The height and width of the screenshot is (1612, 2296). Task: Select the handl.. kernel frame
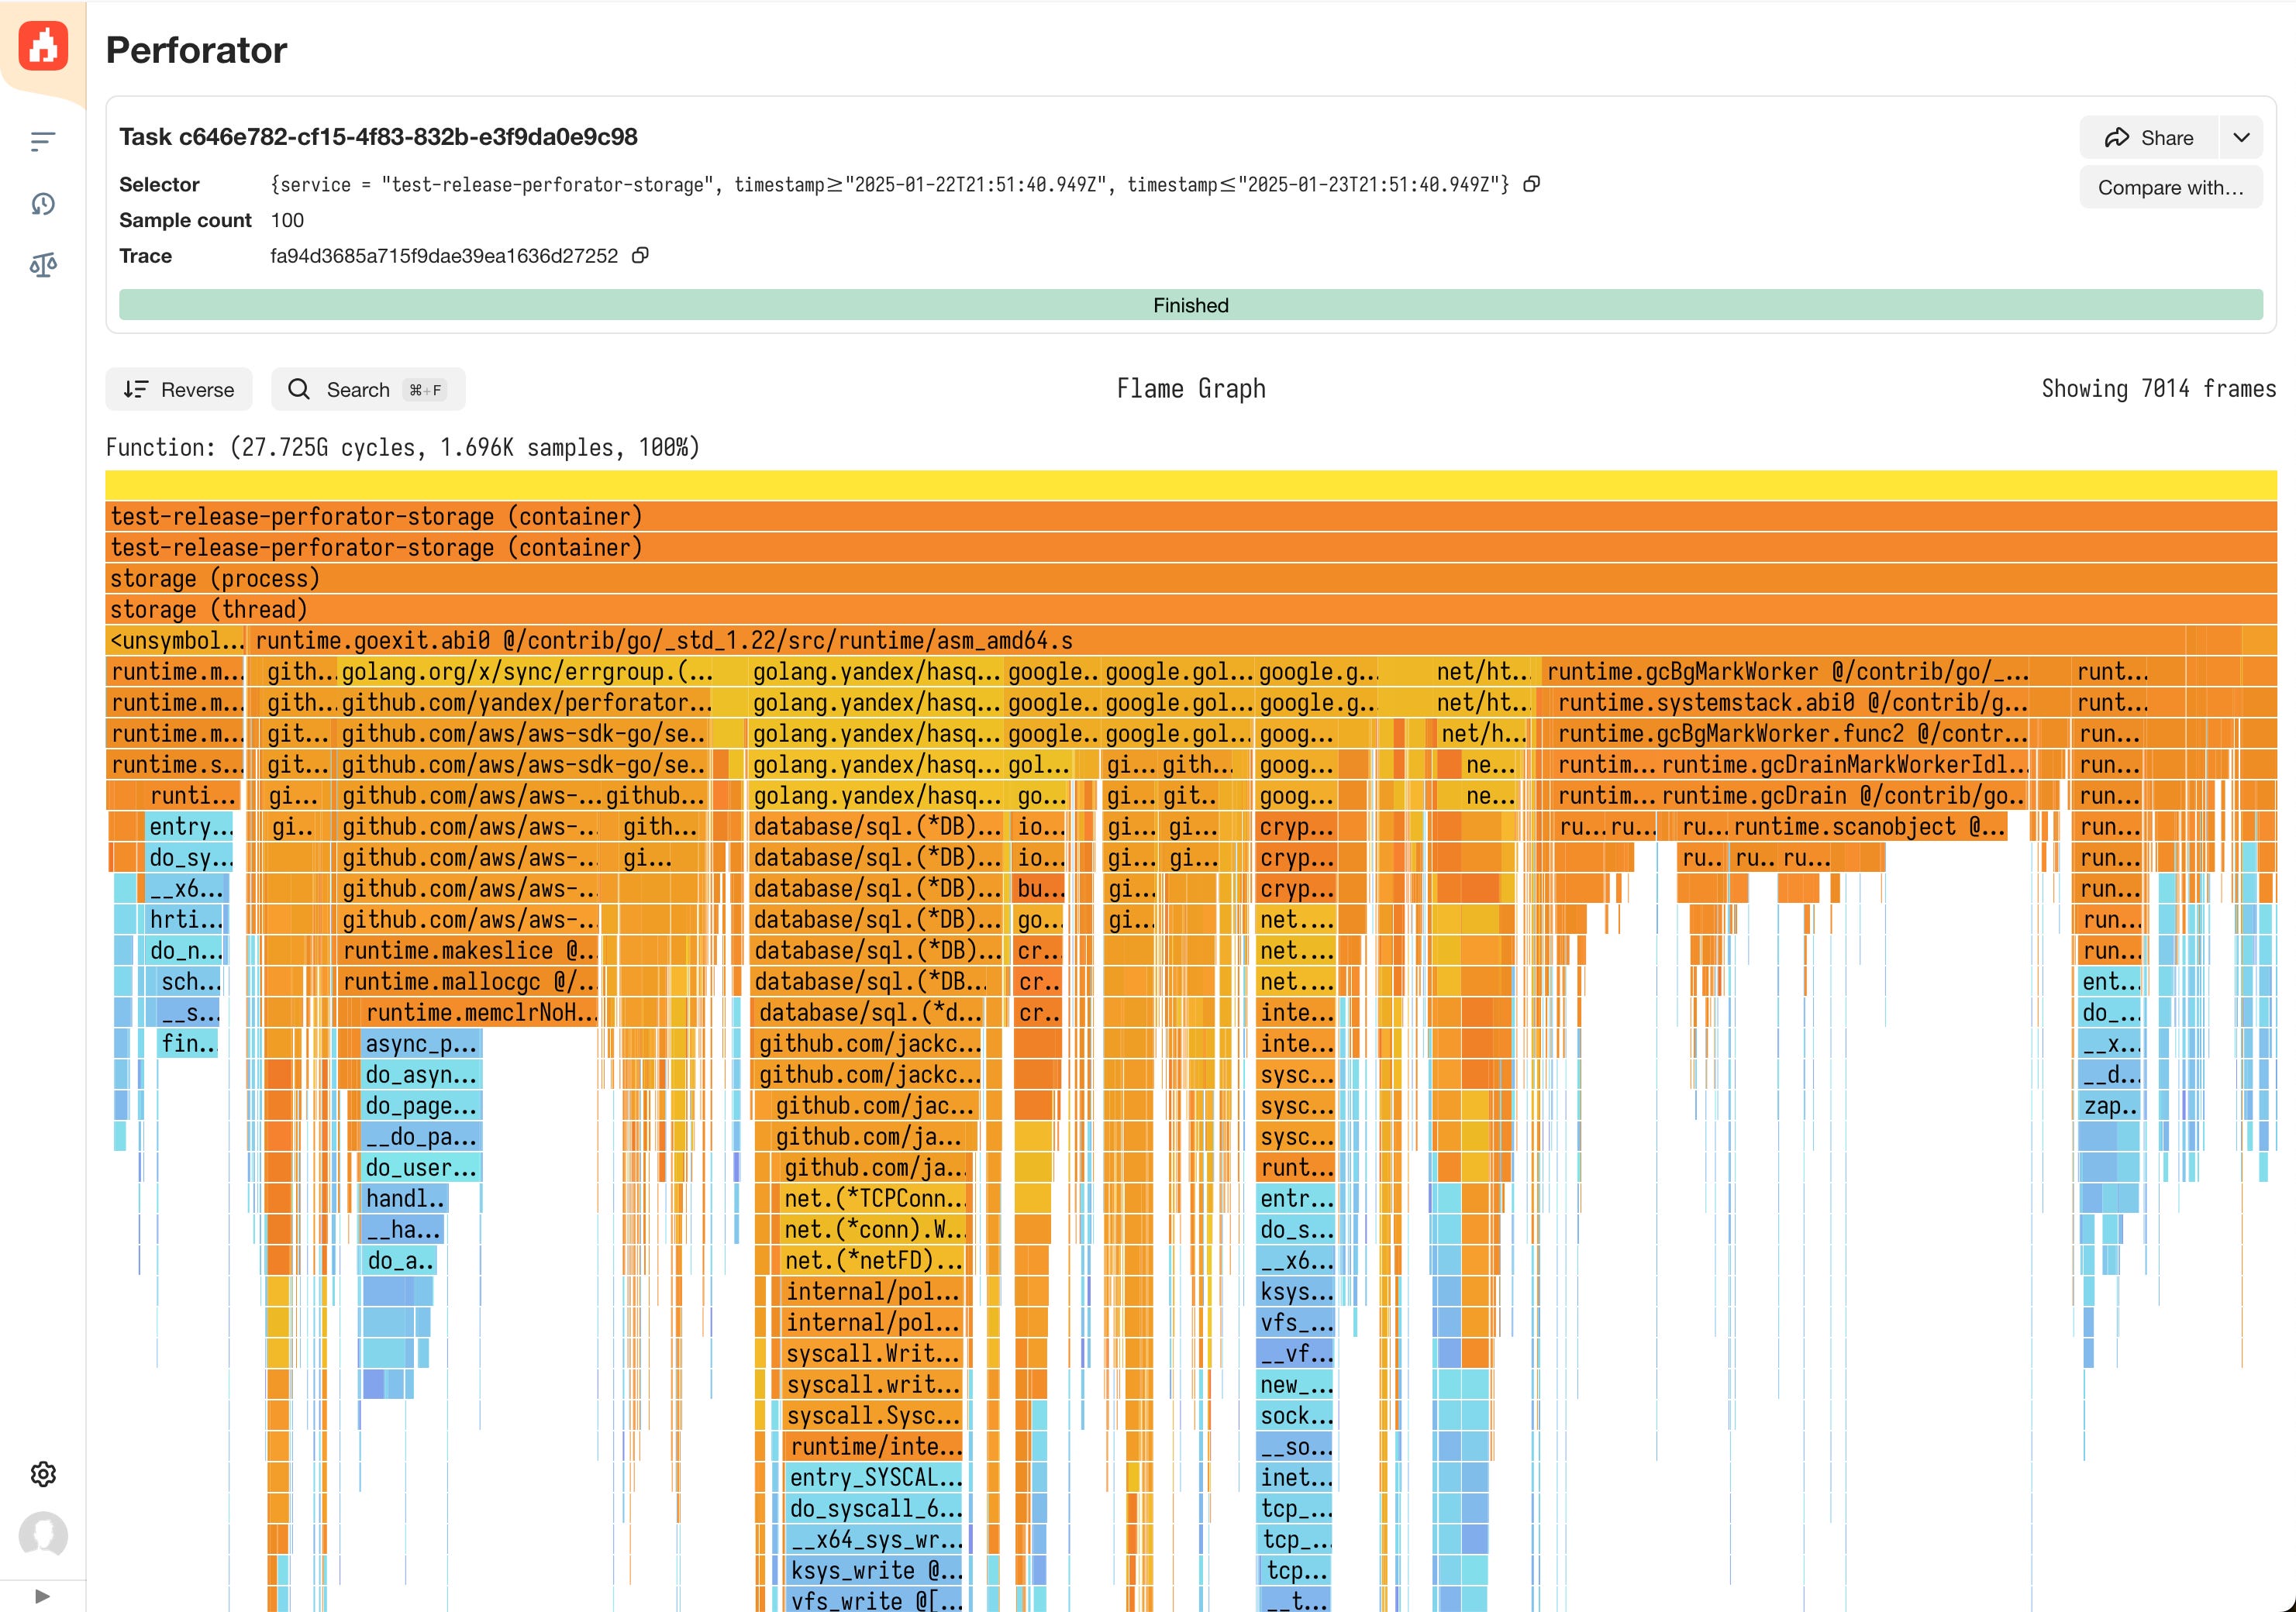click(405, 1198)
